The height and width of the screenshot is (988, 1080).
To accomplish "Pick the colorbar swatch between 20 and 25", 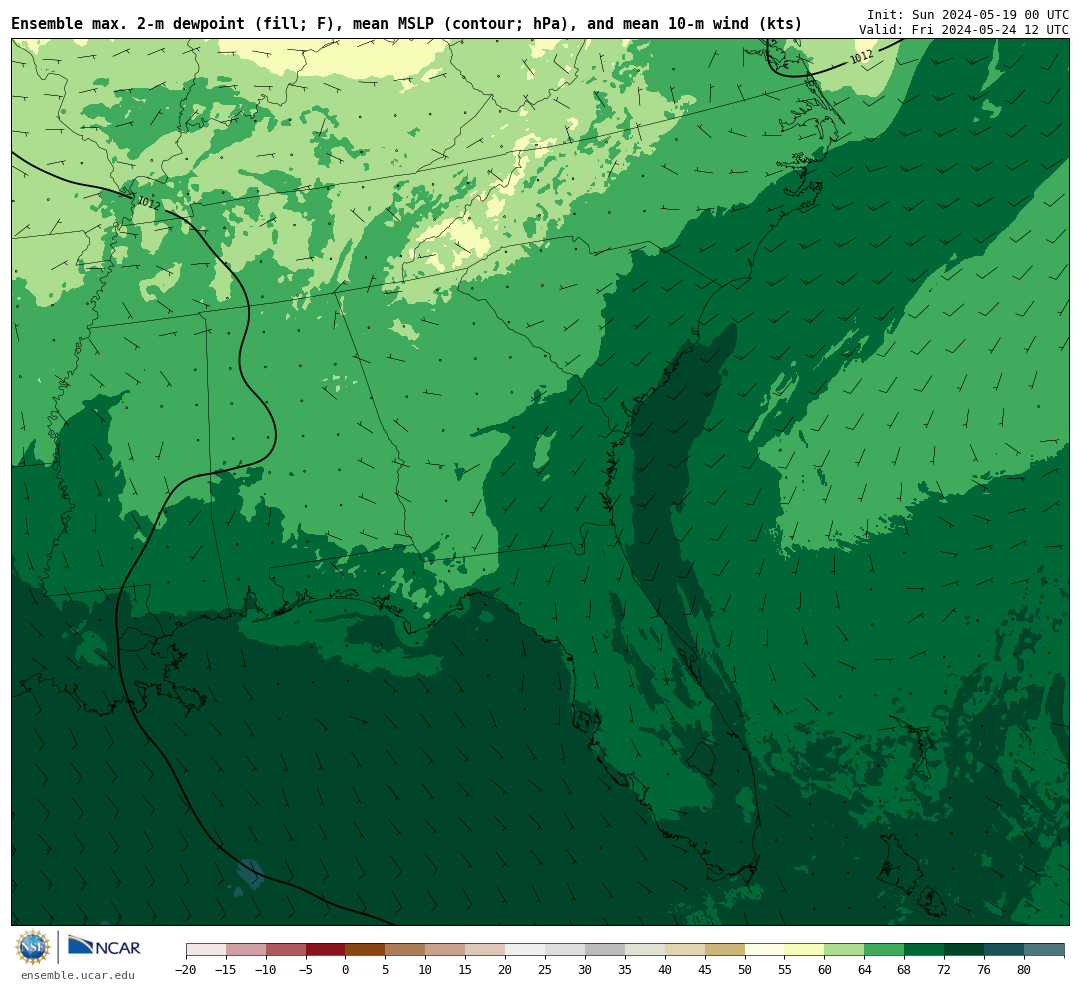I will click(x=525, y=949).
